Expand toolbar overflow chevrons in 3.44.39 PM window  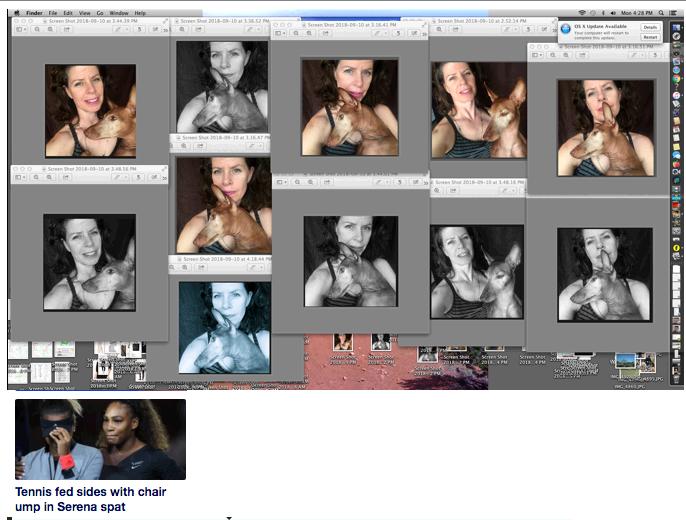(166, 30)
